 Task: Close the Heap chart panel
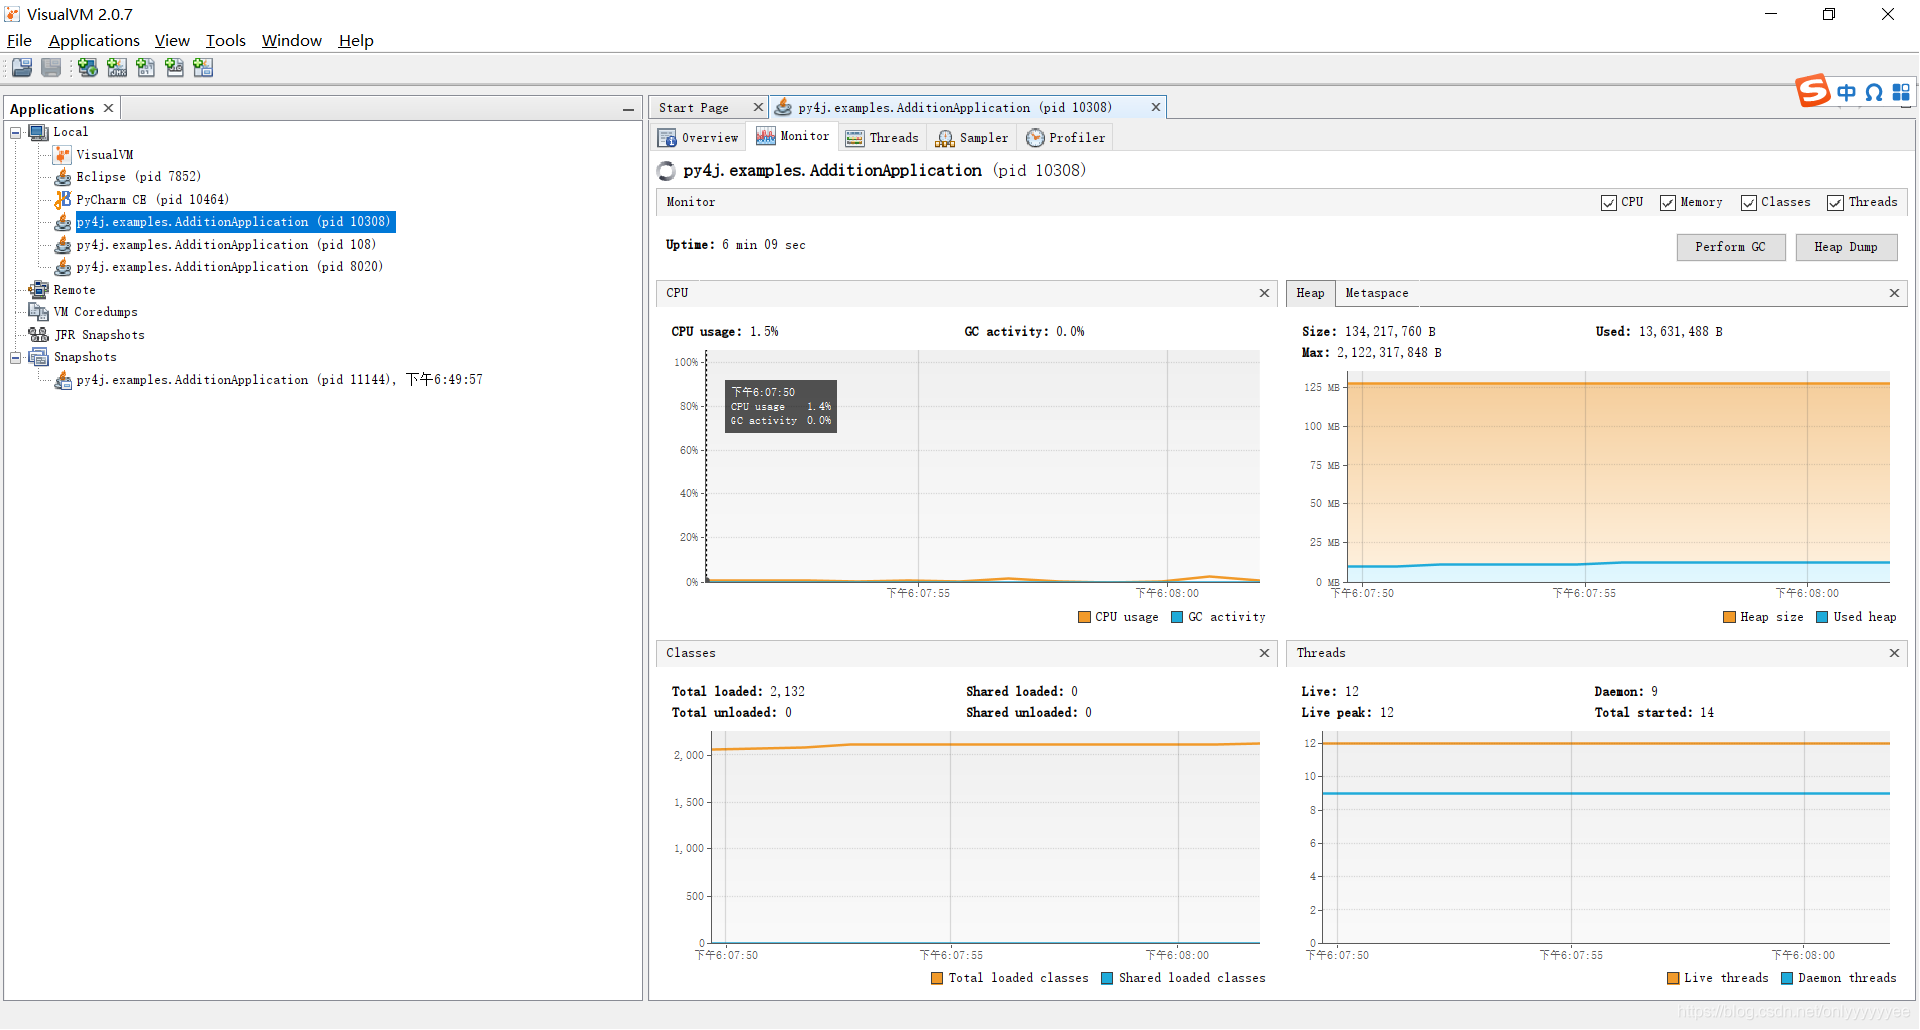pos(1894,293)
